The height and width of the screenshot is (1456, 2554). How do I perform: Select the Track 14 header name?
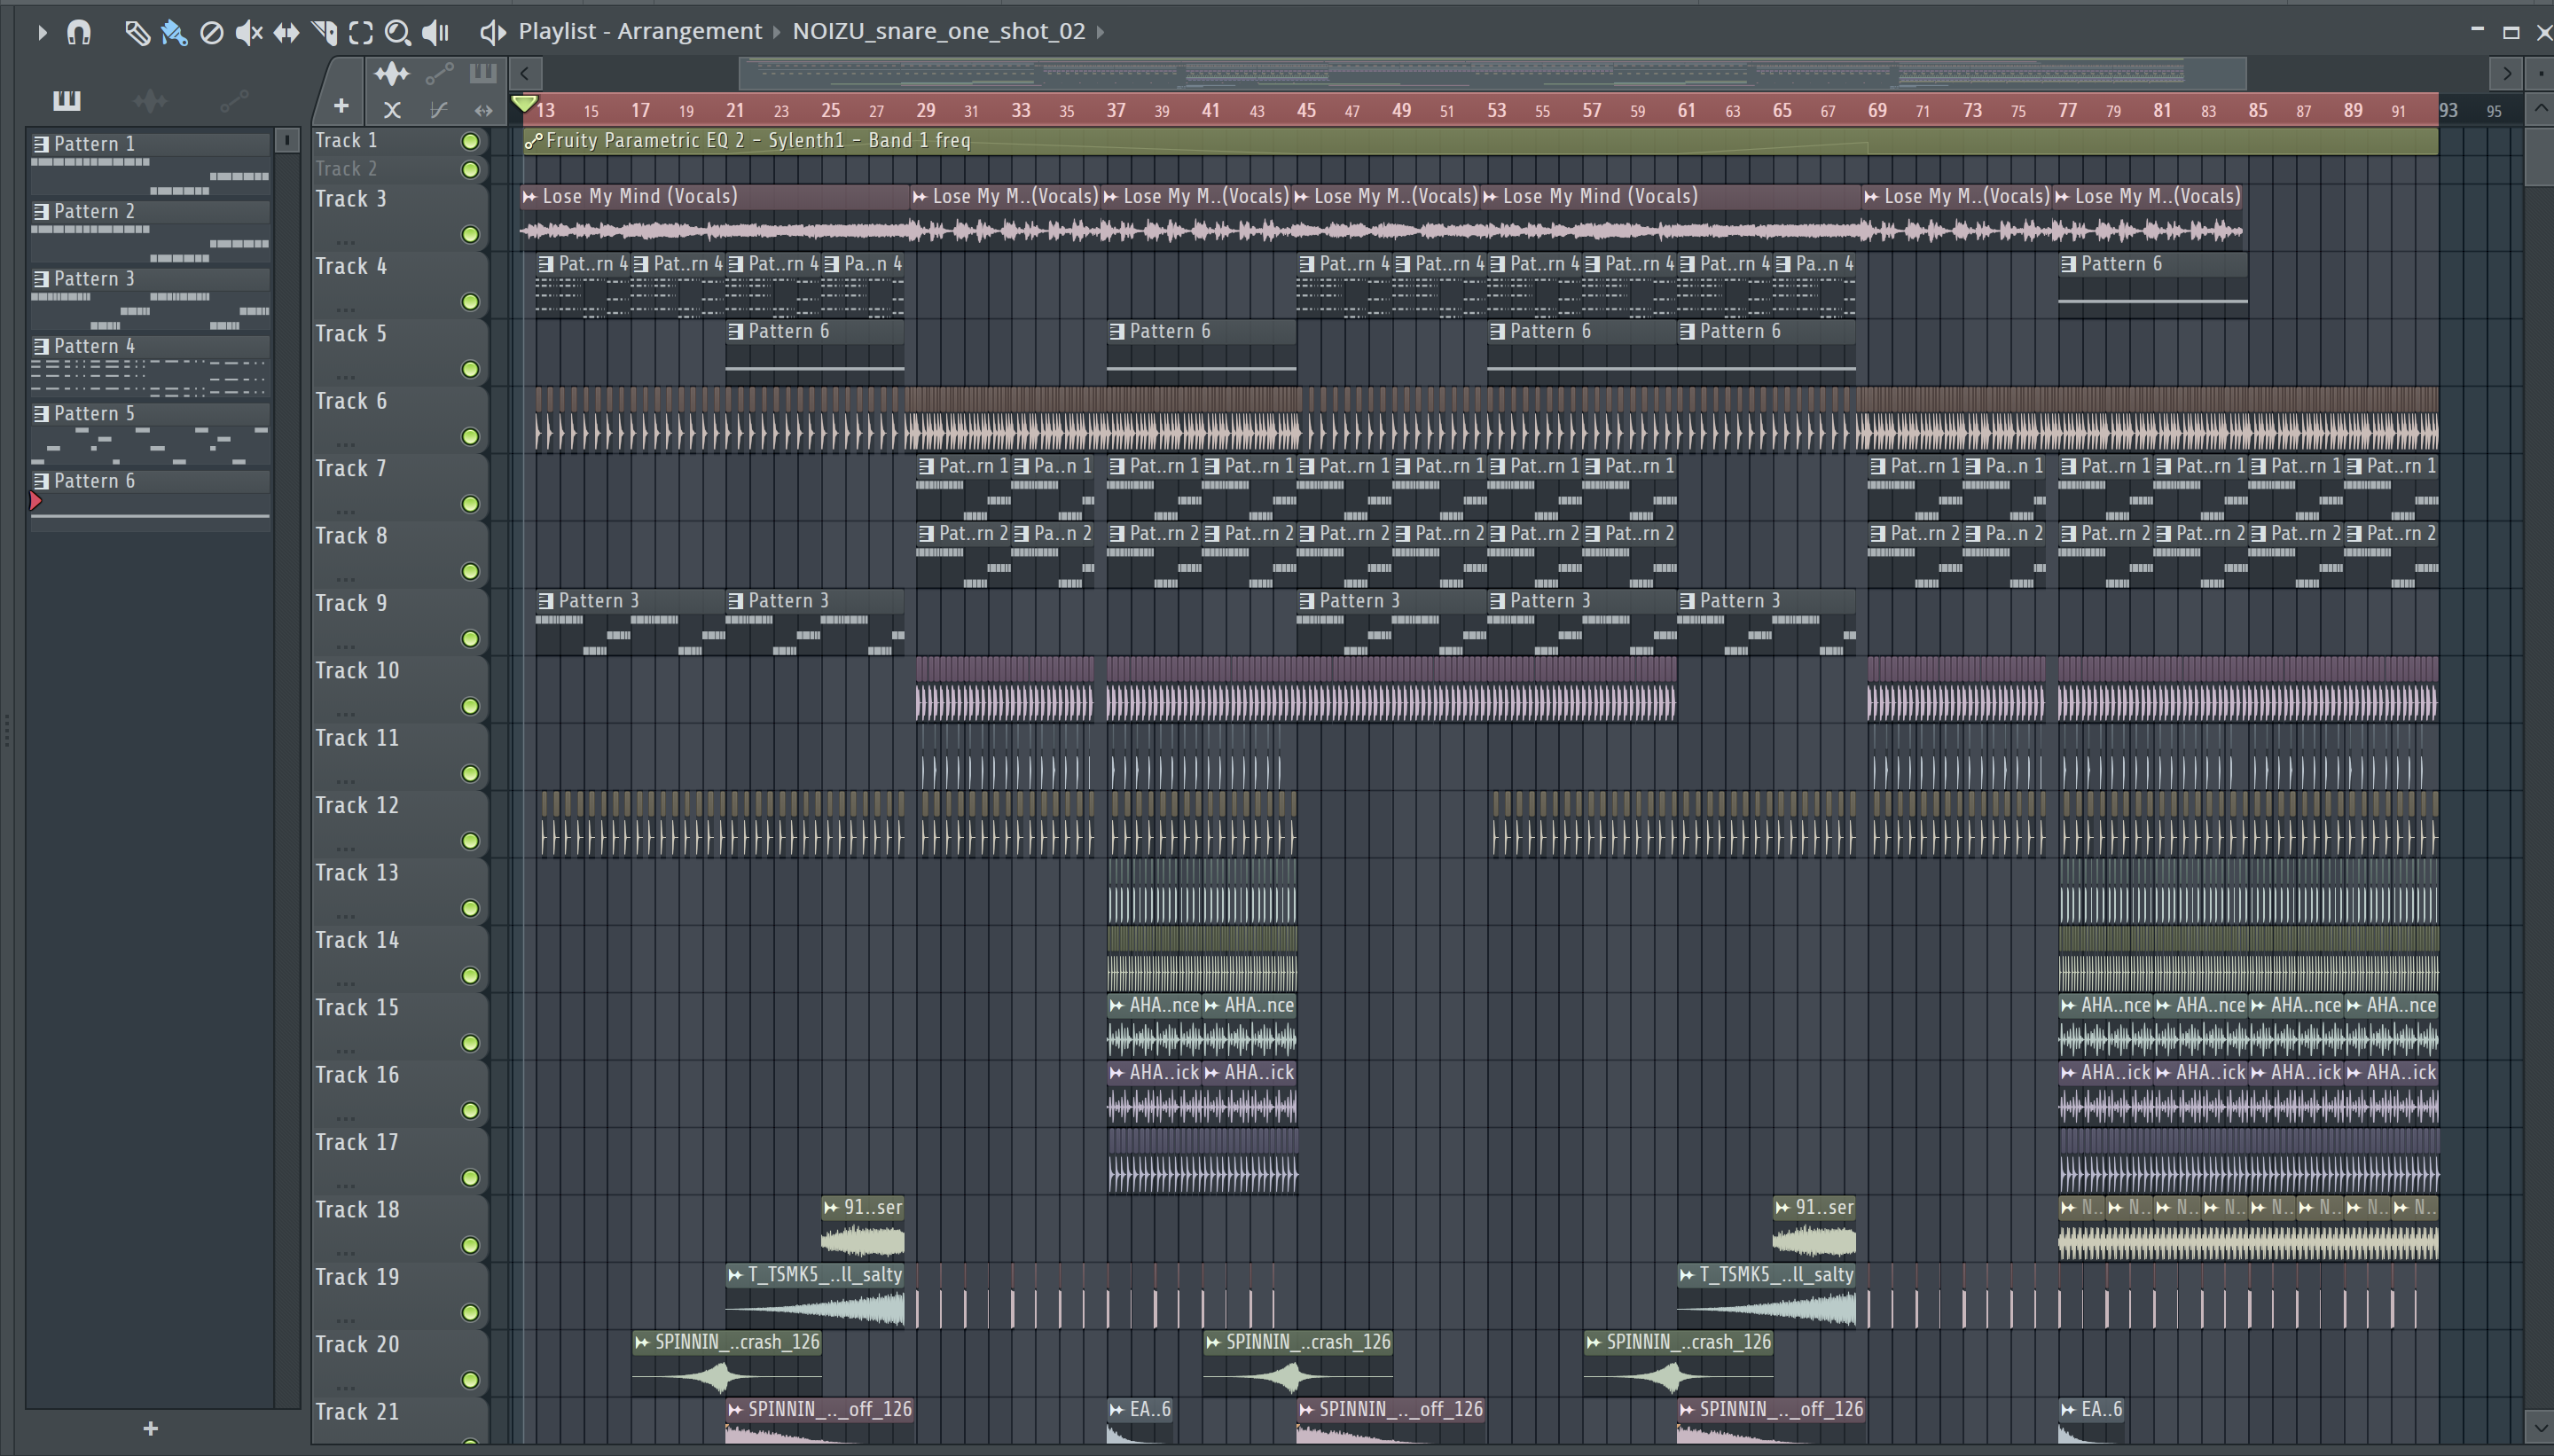coord(357,940)
